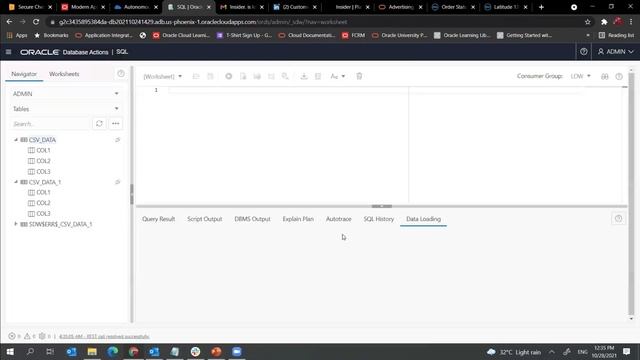Switch to the Worksheets tab
This screenshot has height=360, width=640.
(64, 74)
